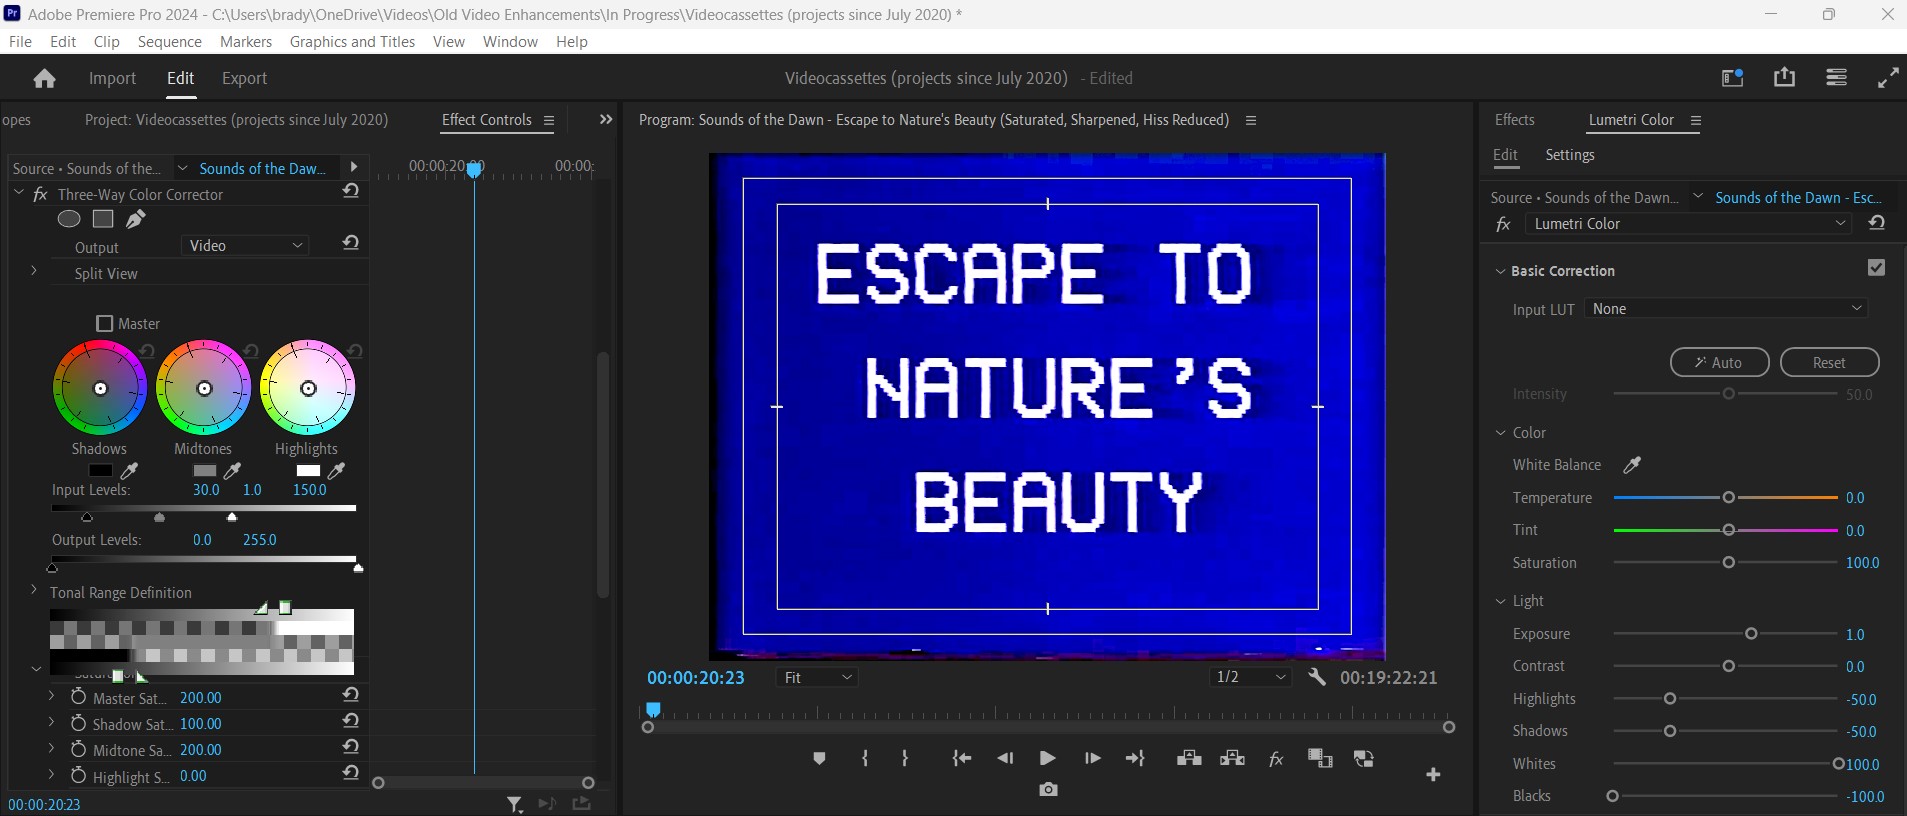The image size is (1907, 816).
Task: Pick the White Balance eyedropper in Lumetri
Action: point(1632,465)
